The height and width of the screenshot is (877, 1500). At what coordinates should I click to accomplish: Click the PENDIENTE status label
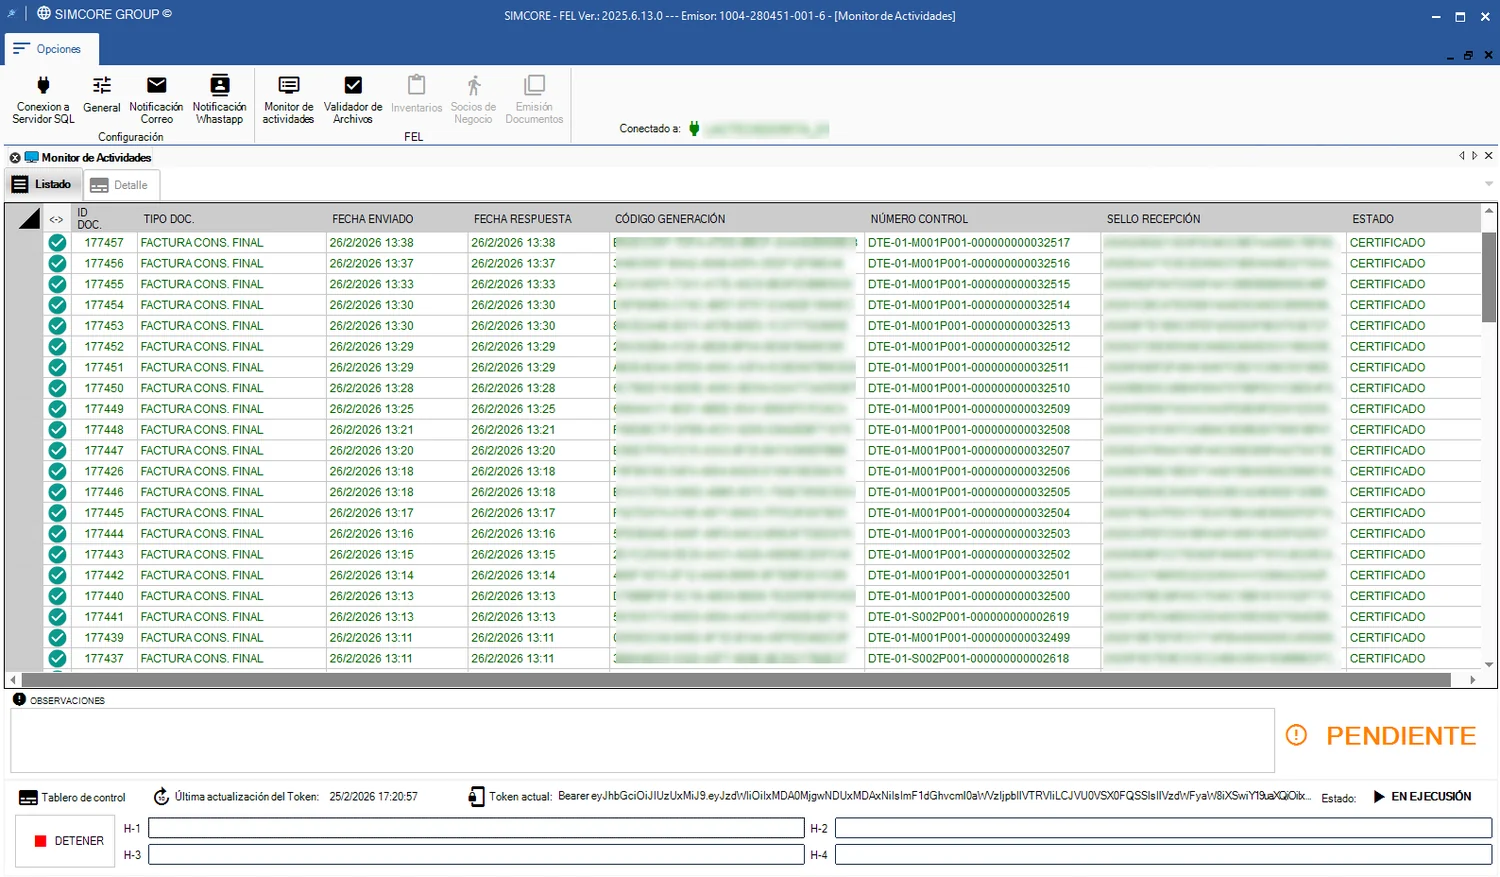pos(1401,736)
